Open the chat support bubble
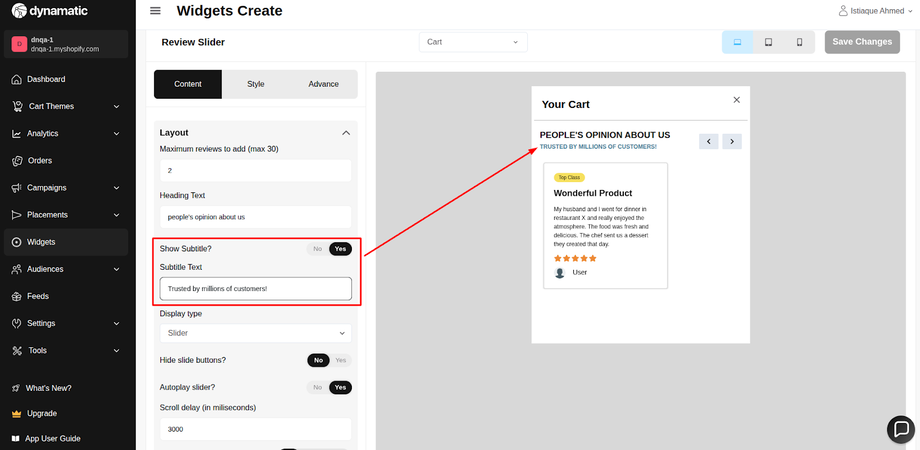This screenshot has width=920, height=450. 901,428
